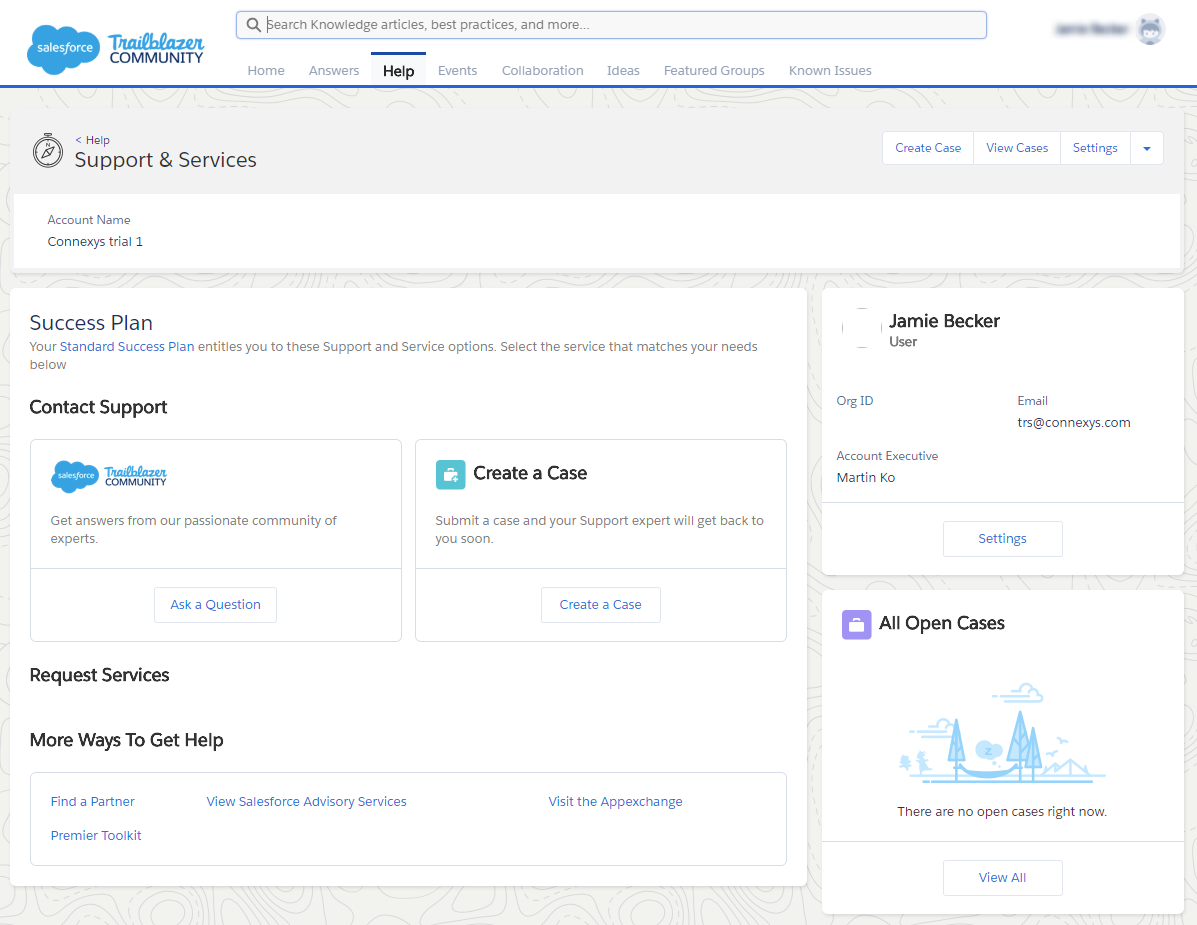Click the Trailblazer Community header text logo

(156, 49)
